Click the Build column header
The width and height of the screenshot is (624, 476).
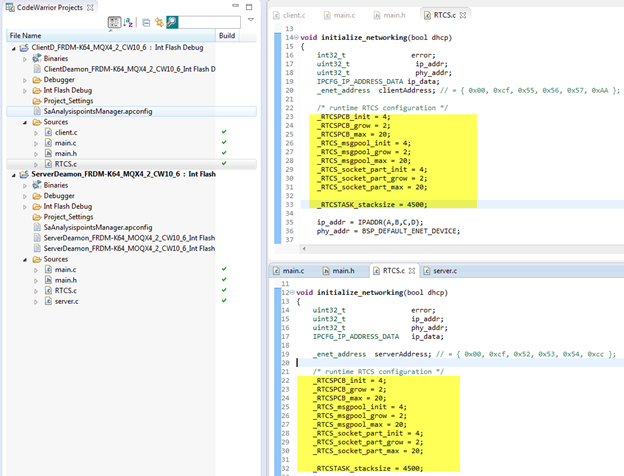(227, 36)
